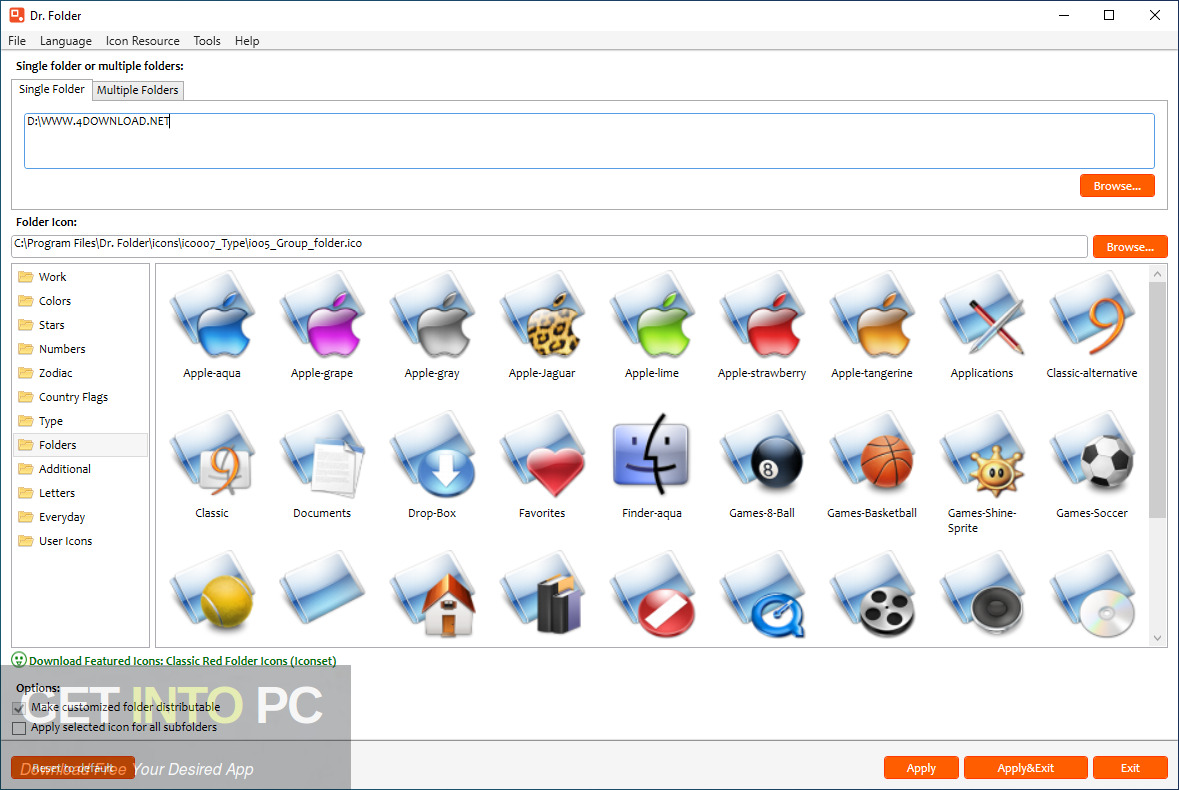Choose the Drop-Box folder icon
The image size is (1179, 790).
click(x=432, y=456)
